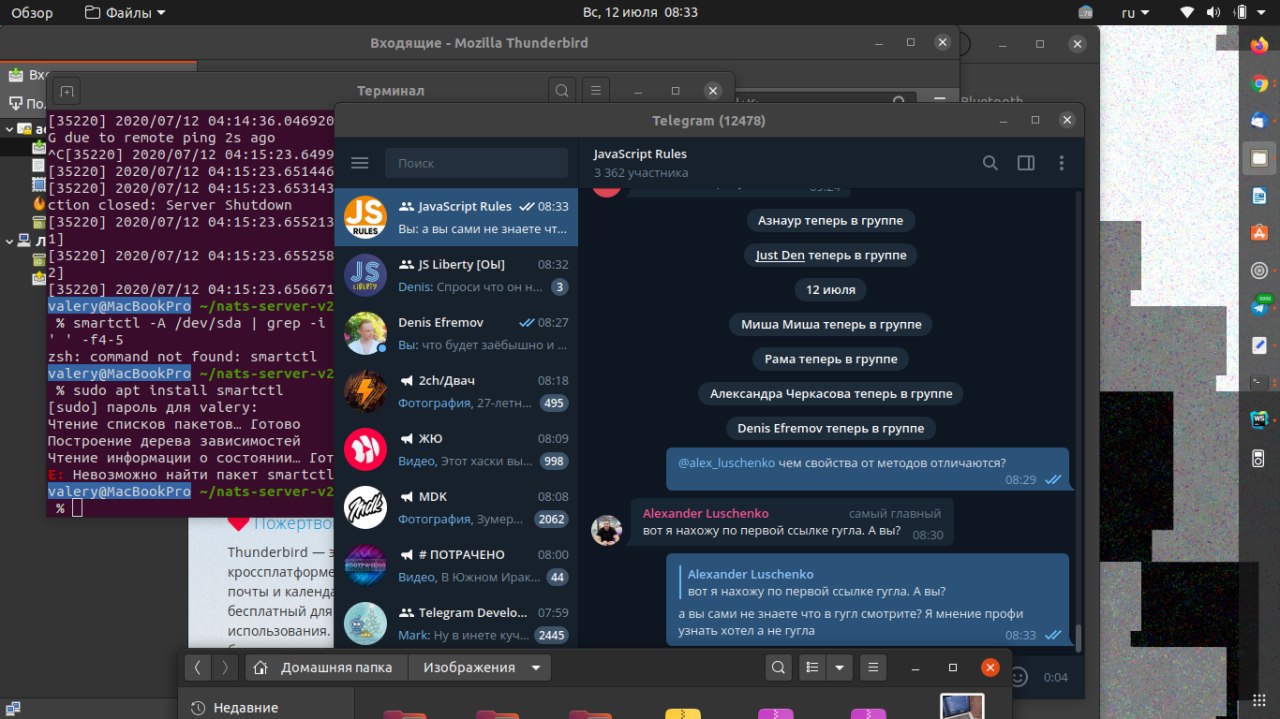Focus Telegram's Поиск search field
The width and height of the screenshot is (1280, 719).
coord(476,163)
